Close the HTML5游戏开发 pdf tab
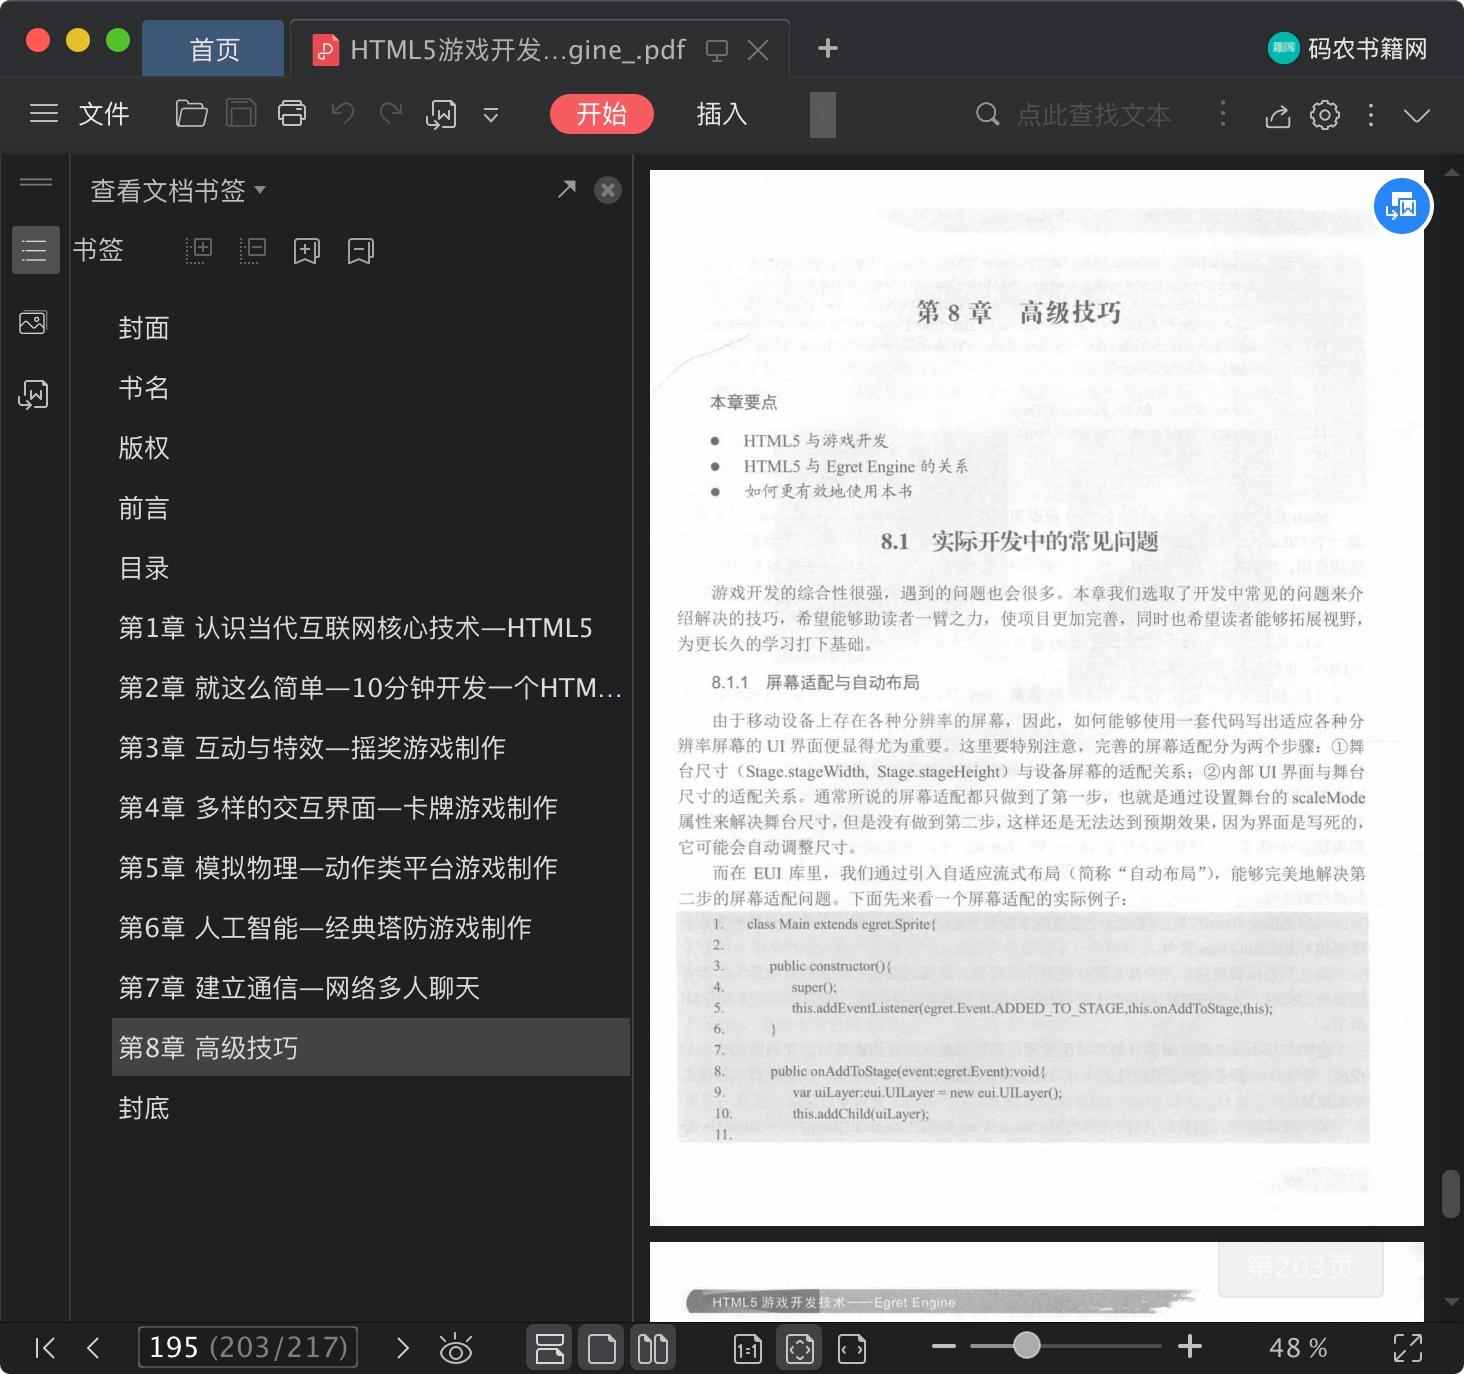 click(759, 50)
